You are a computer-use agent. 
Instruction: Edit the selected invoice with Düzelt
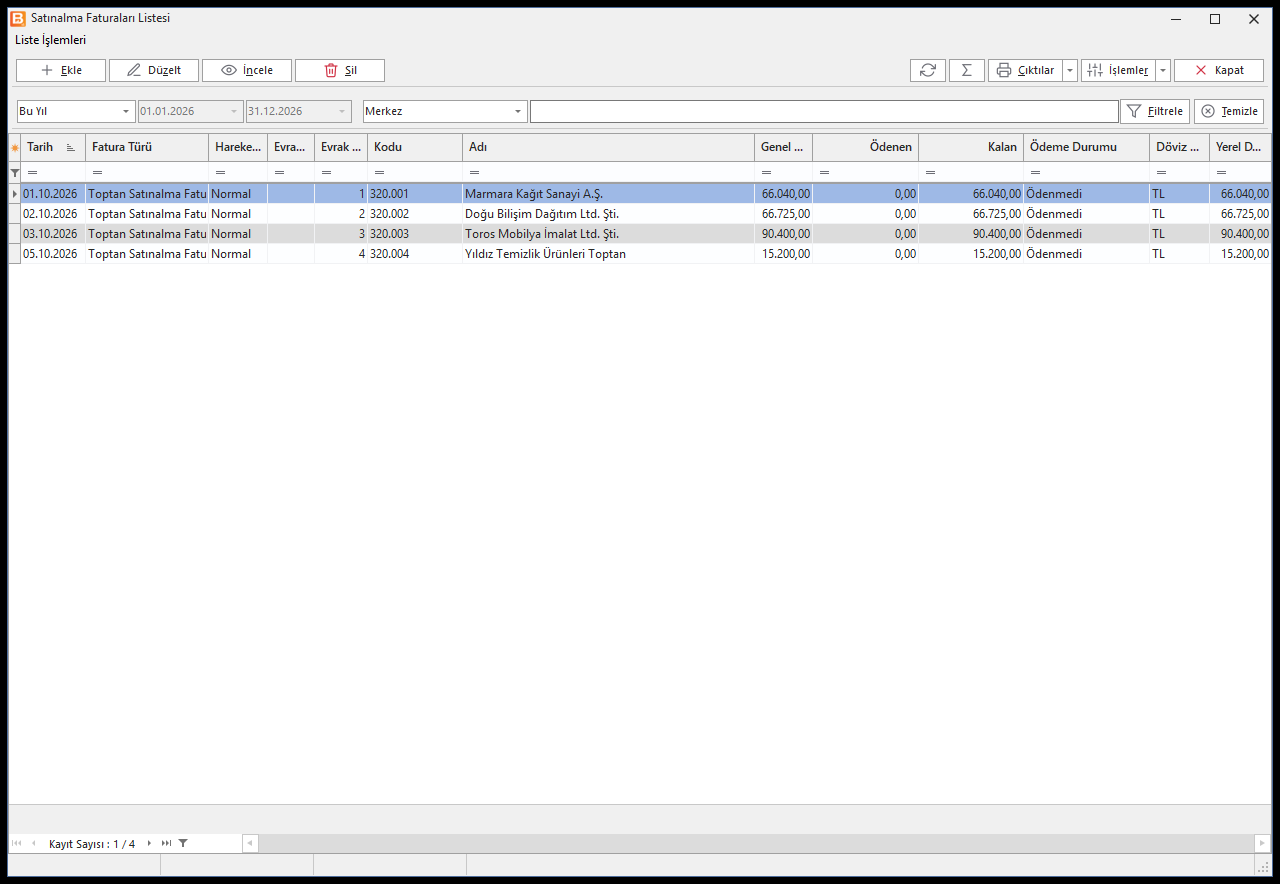tap(154, 70)
